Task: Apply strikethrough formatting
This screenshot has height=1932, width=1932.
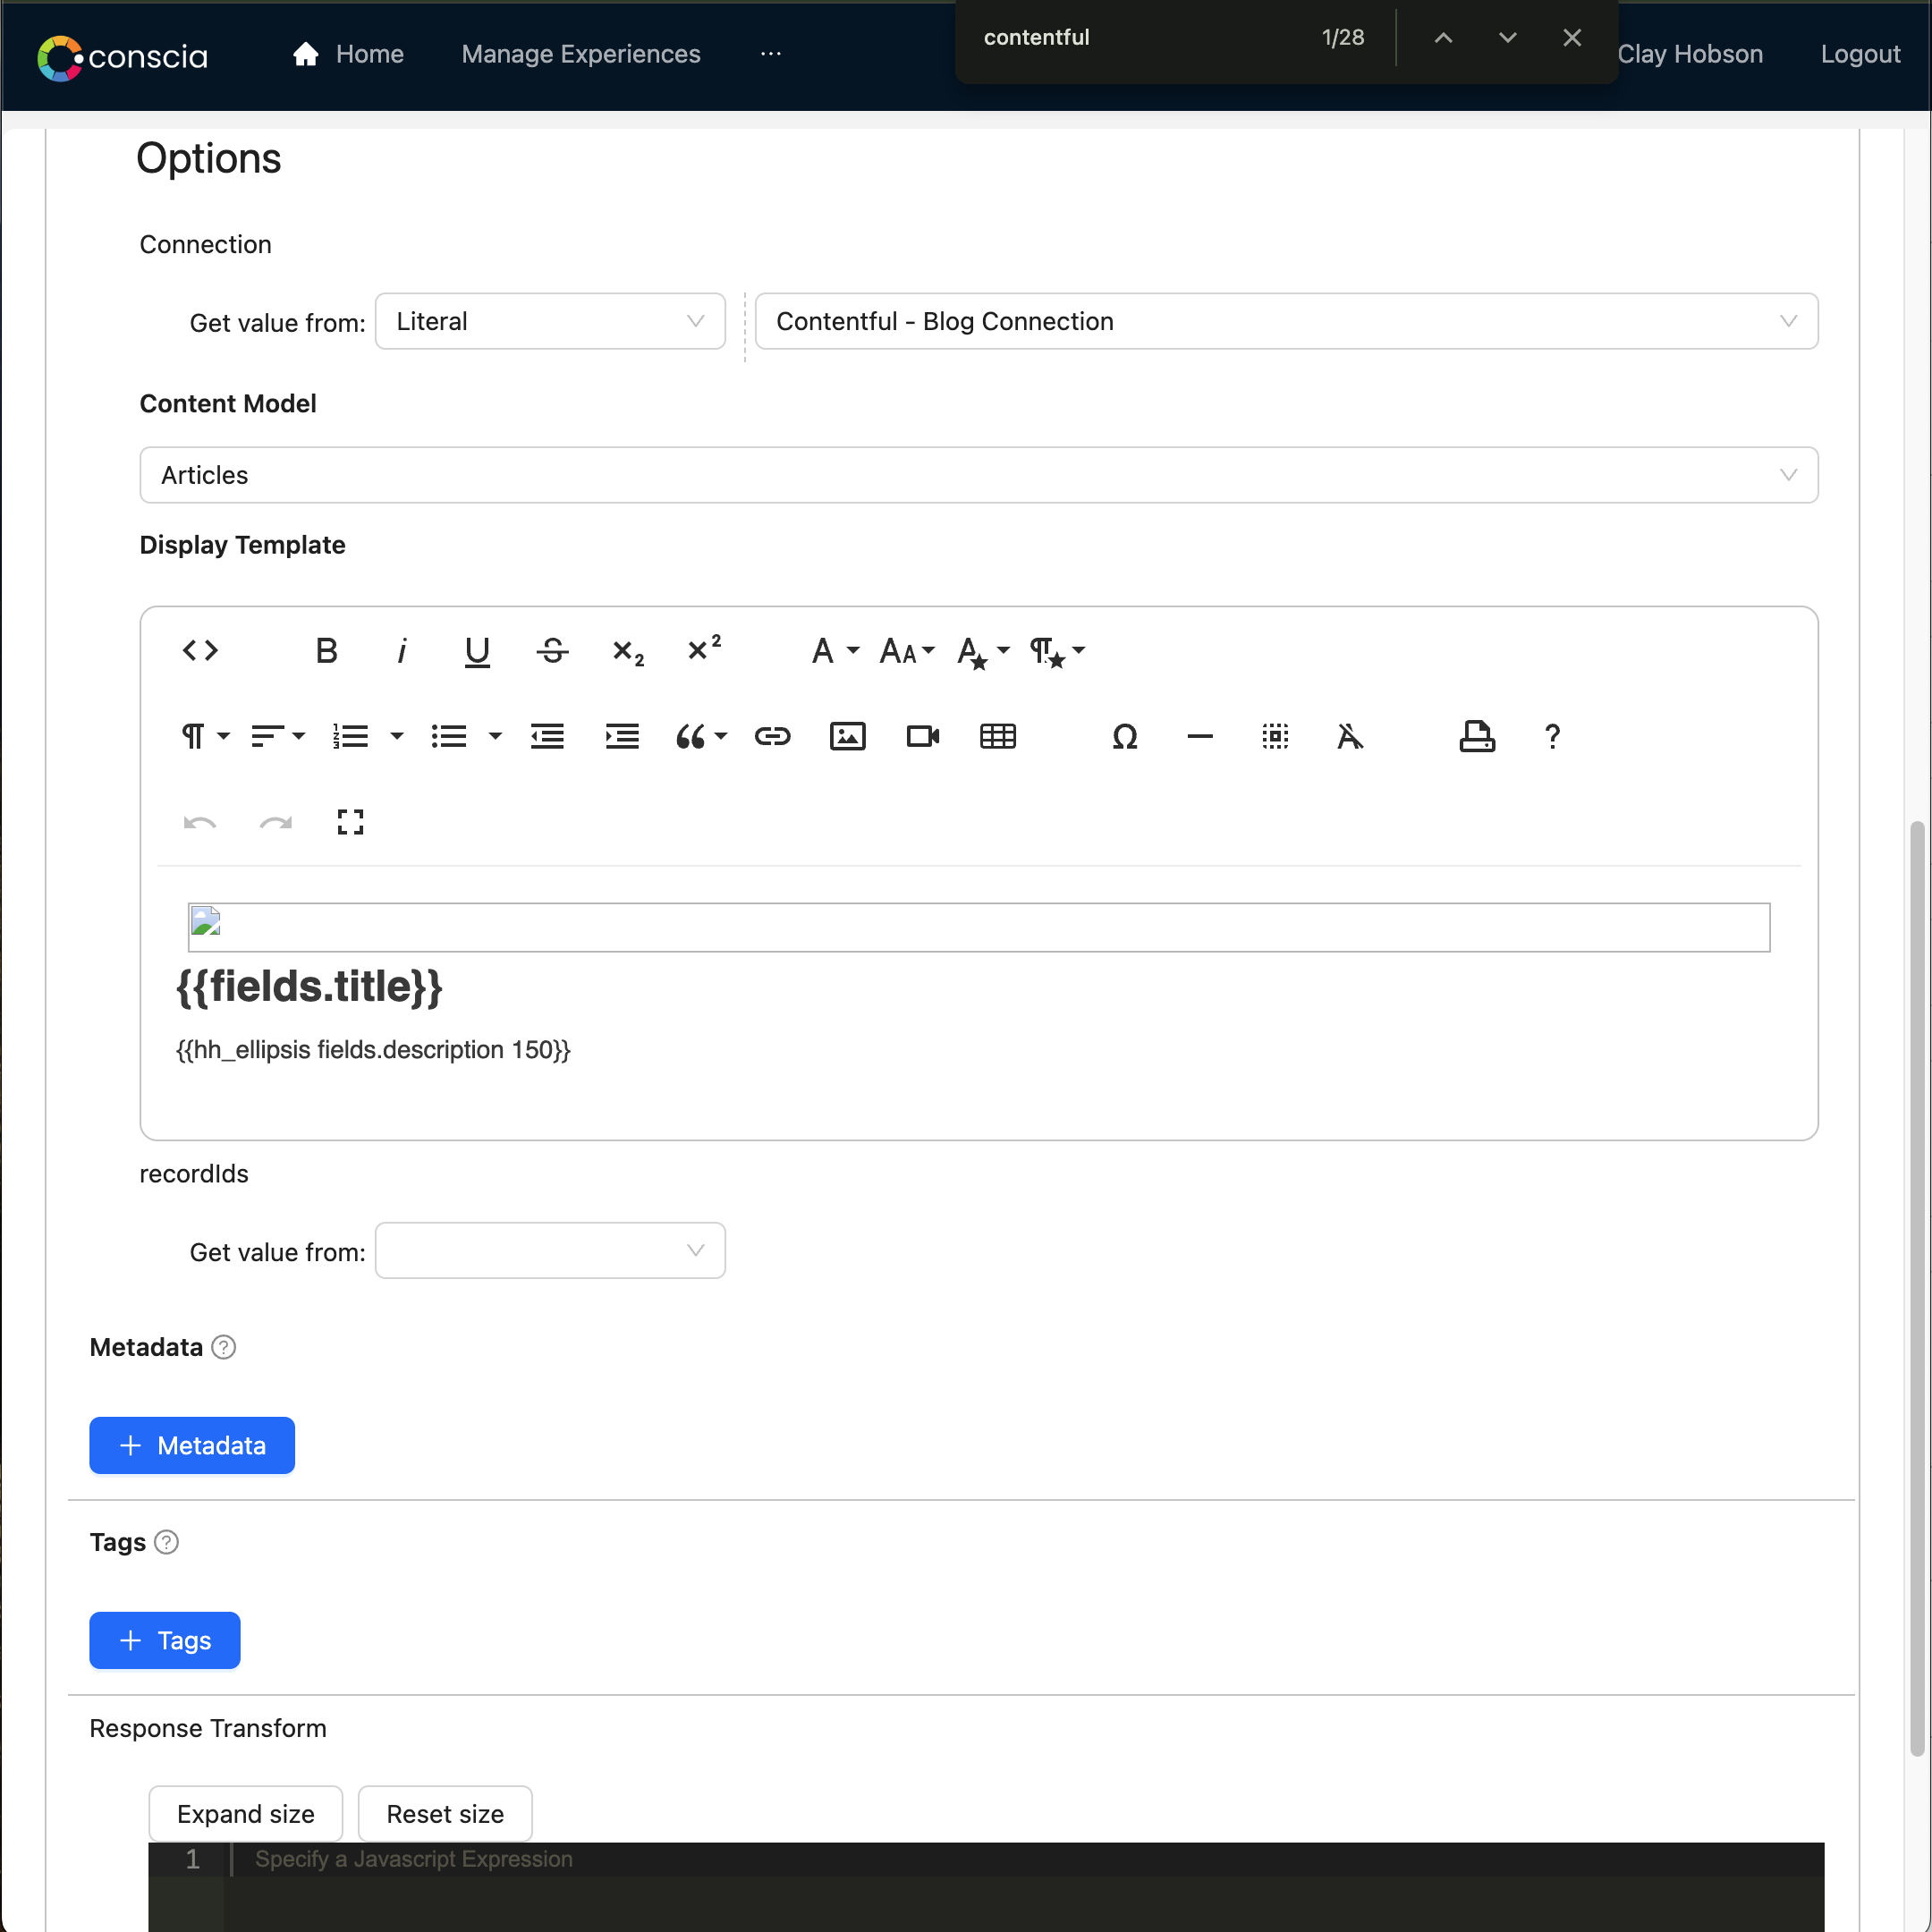Action: tap(552, 651)
